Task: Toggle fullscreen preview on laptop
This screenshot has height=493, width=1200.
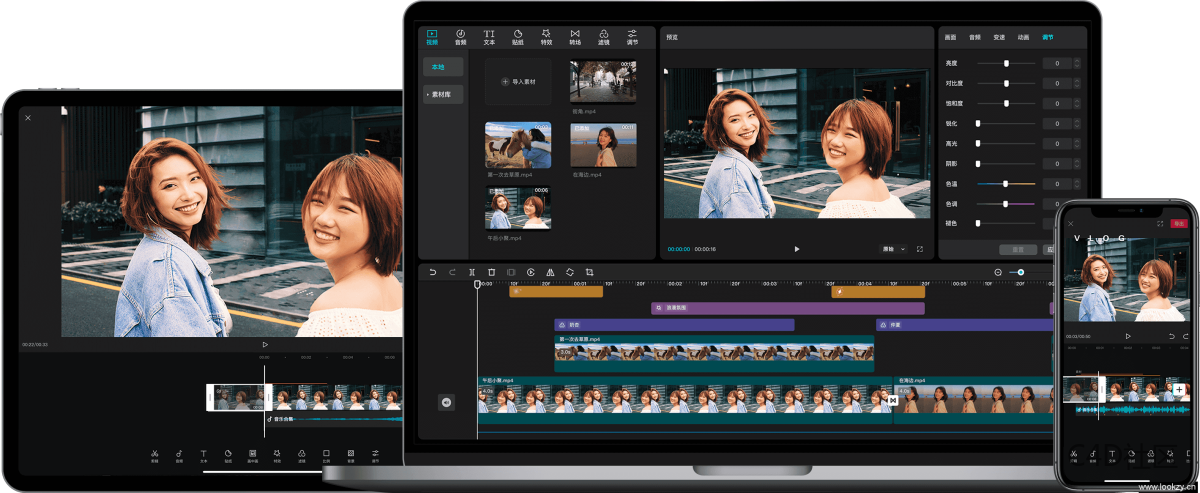Action: click(x=920, y=249)
